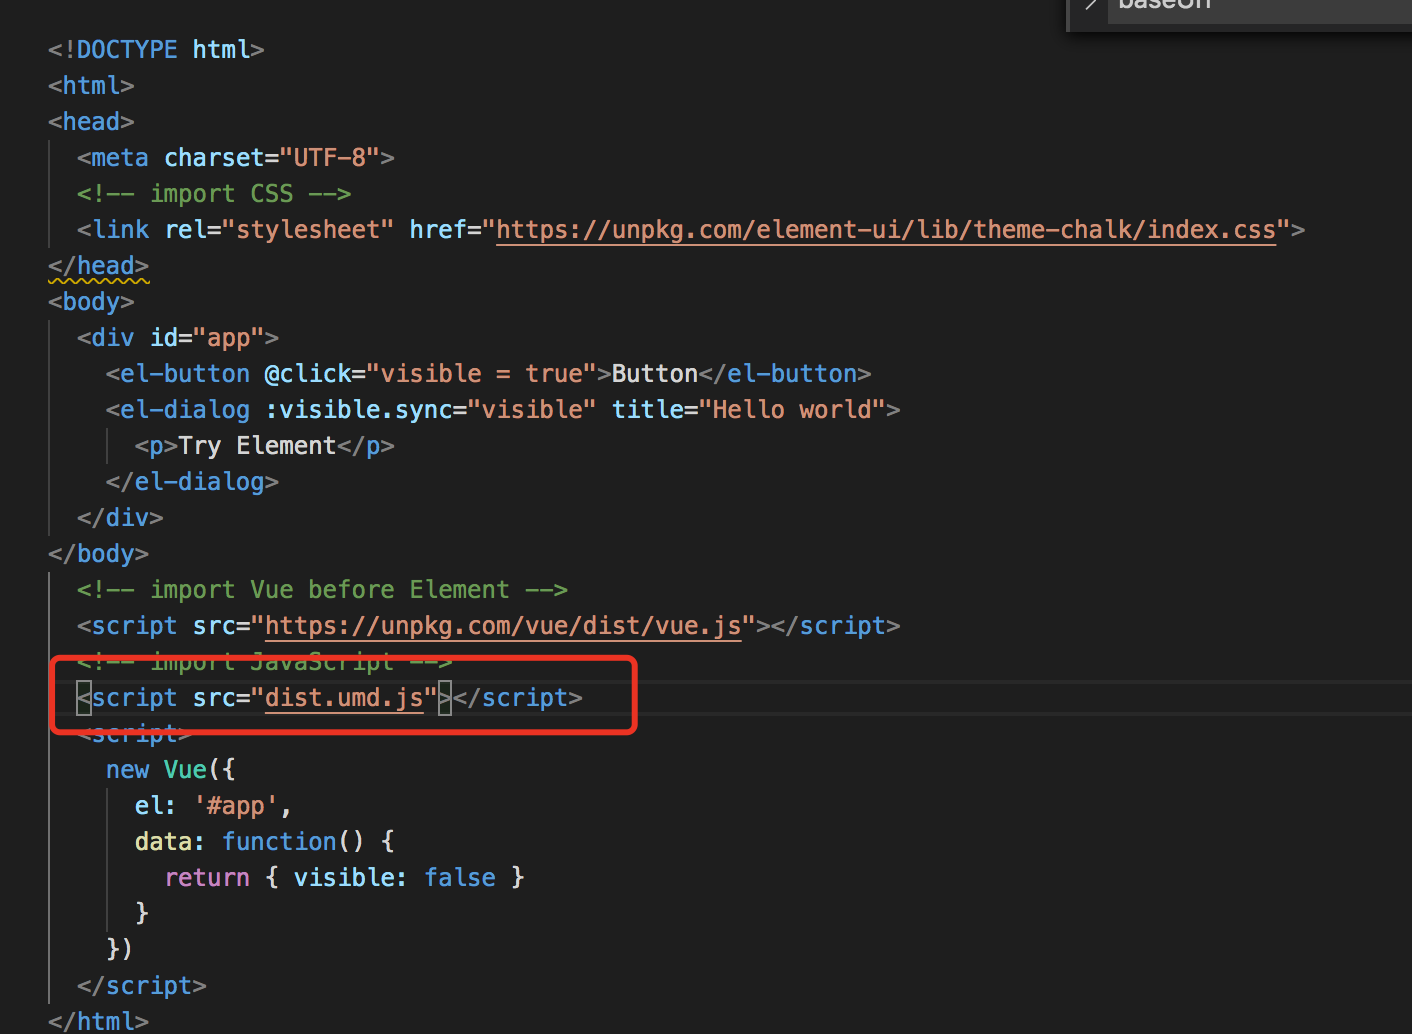Place cursor on the DOCTYPE declaration
1412x1034 pixels.
155,48
